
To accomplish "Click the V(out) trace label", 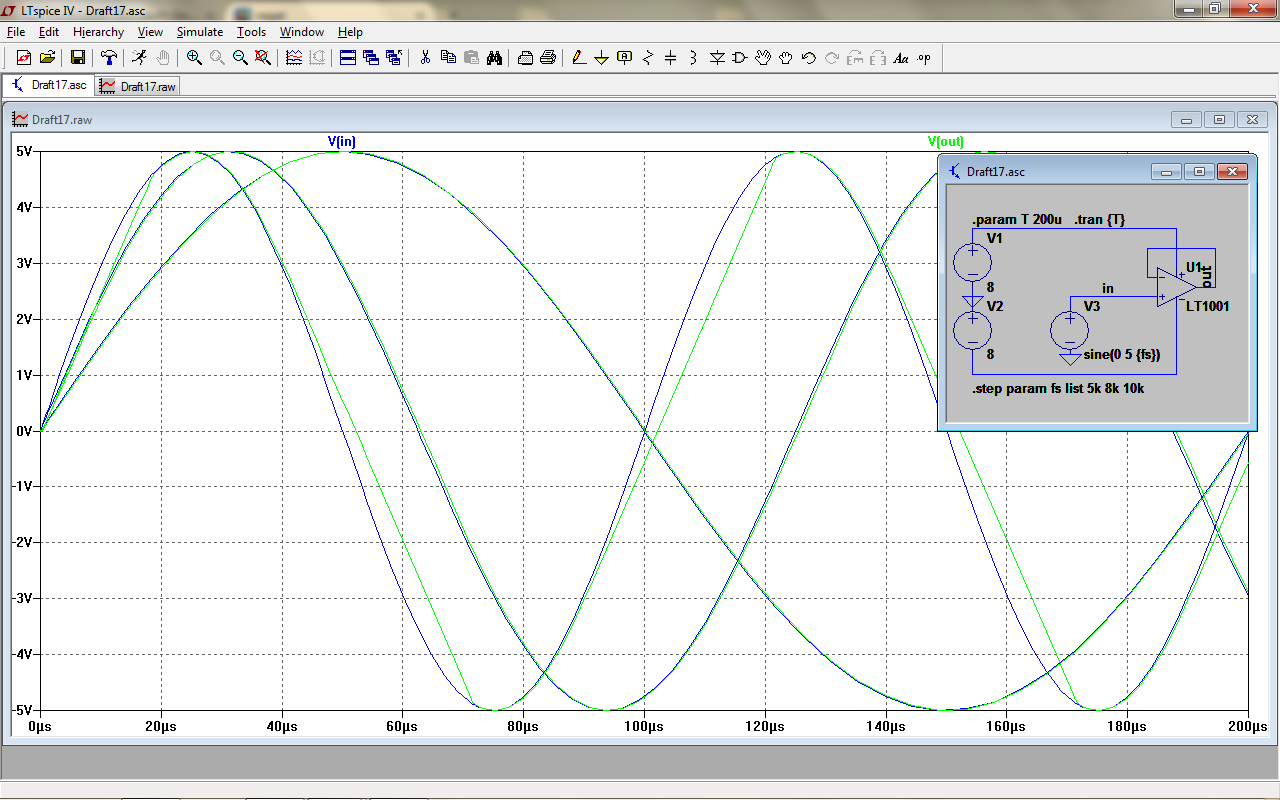I will click(945, 141).
